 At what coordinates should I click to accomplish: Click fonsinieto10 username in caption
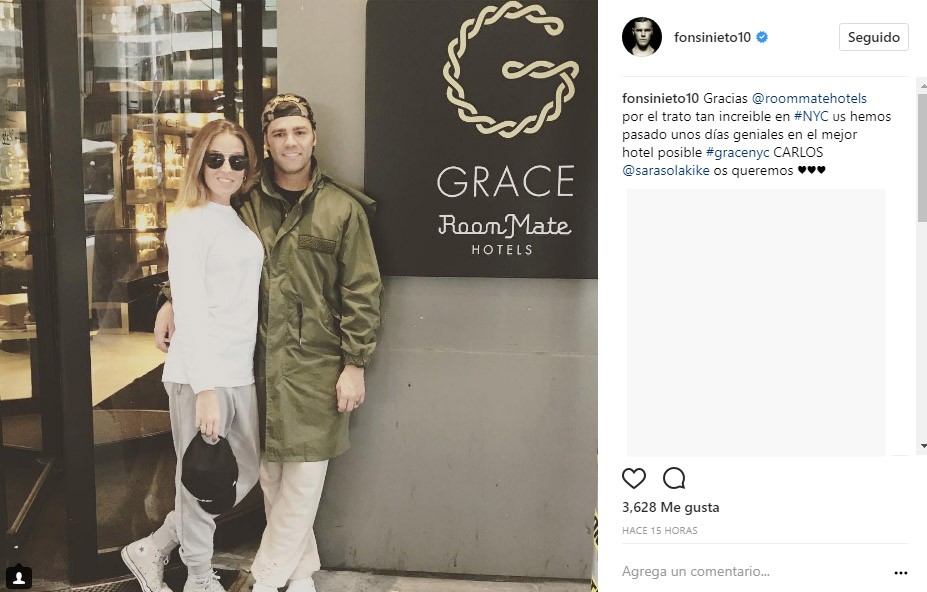point(660,98)
